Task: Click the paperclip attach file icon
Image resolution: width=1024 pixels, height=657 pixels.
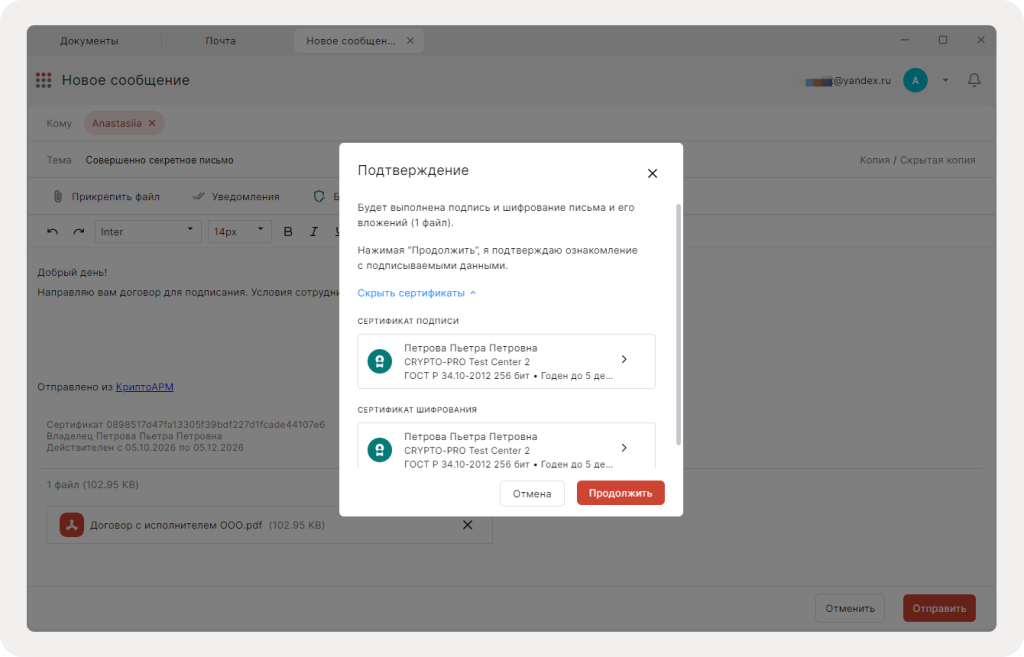Action: 57,197
